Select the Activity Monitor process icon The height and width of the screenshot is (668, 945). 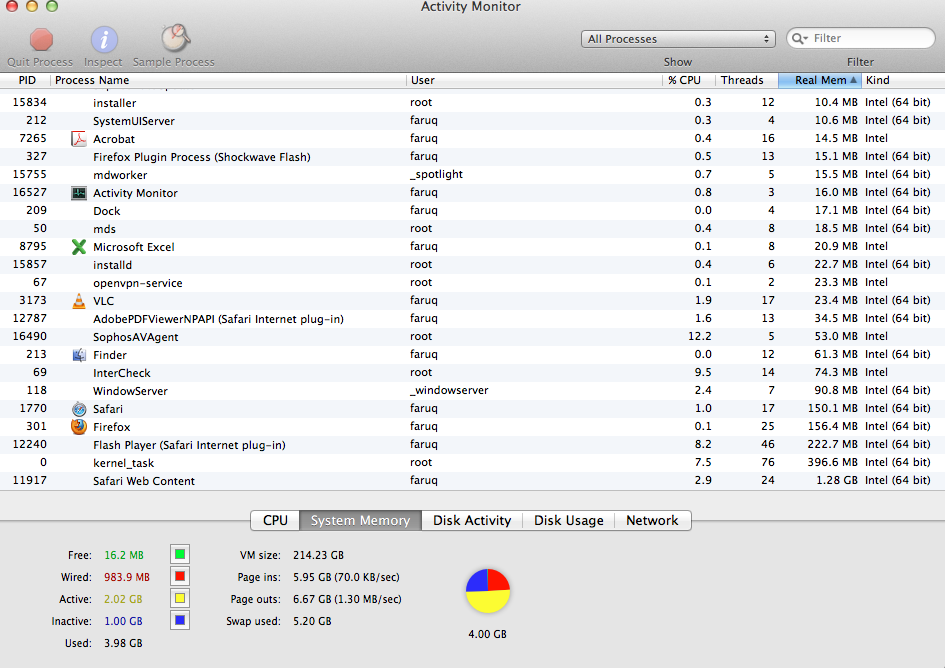pyautogui.click(x=79, y=193)
